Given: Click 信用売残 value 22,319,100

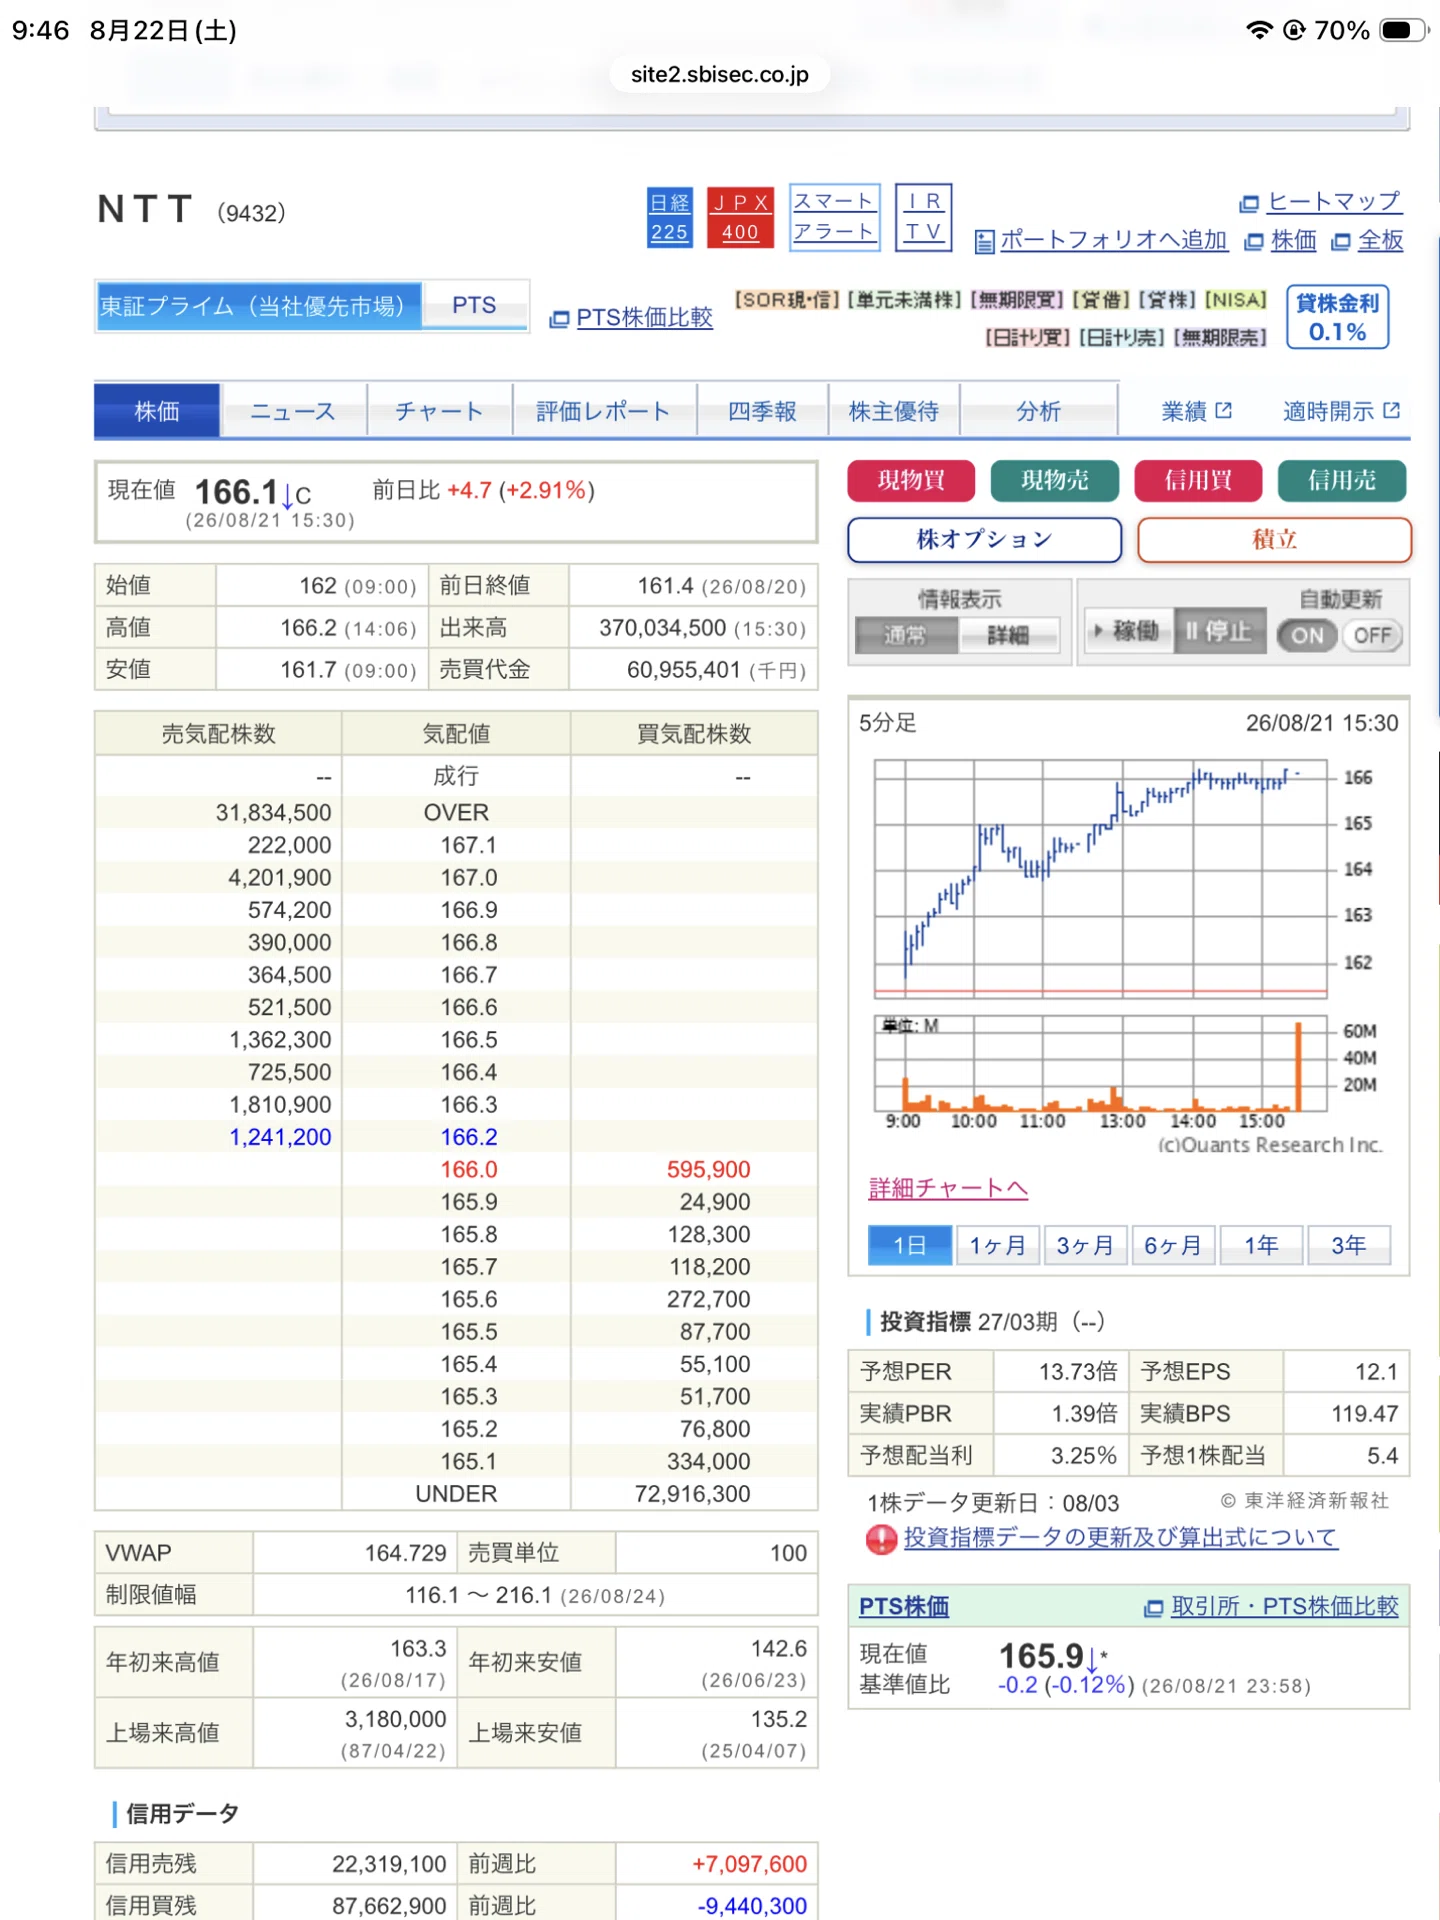Looking at the screenshot, I should (x=389, y=1864).
